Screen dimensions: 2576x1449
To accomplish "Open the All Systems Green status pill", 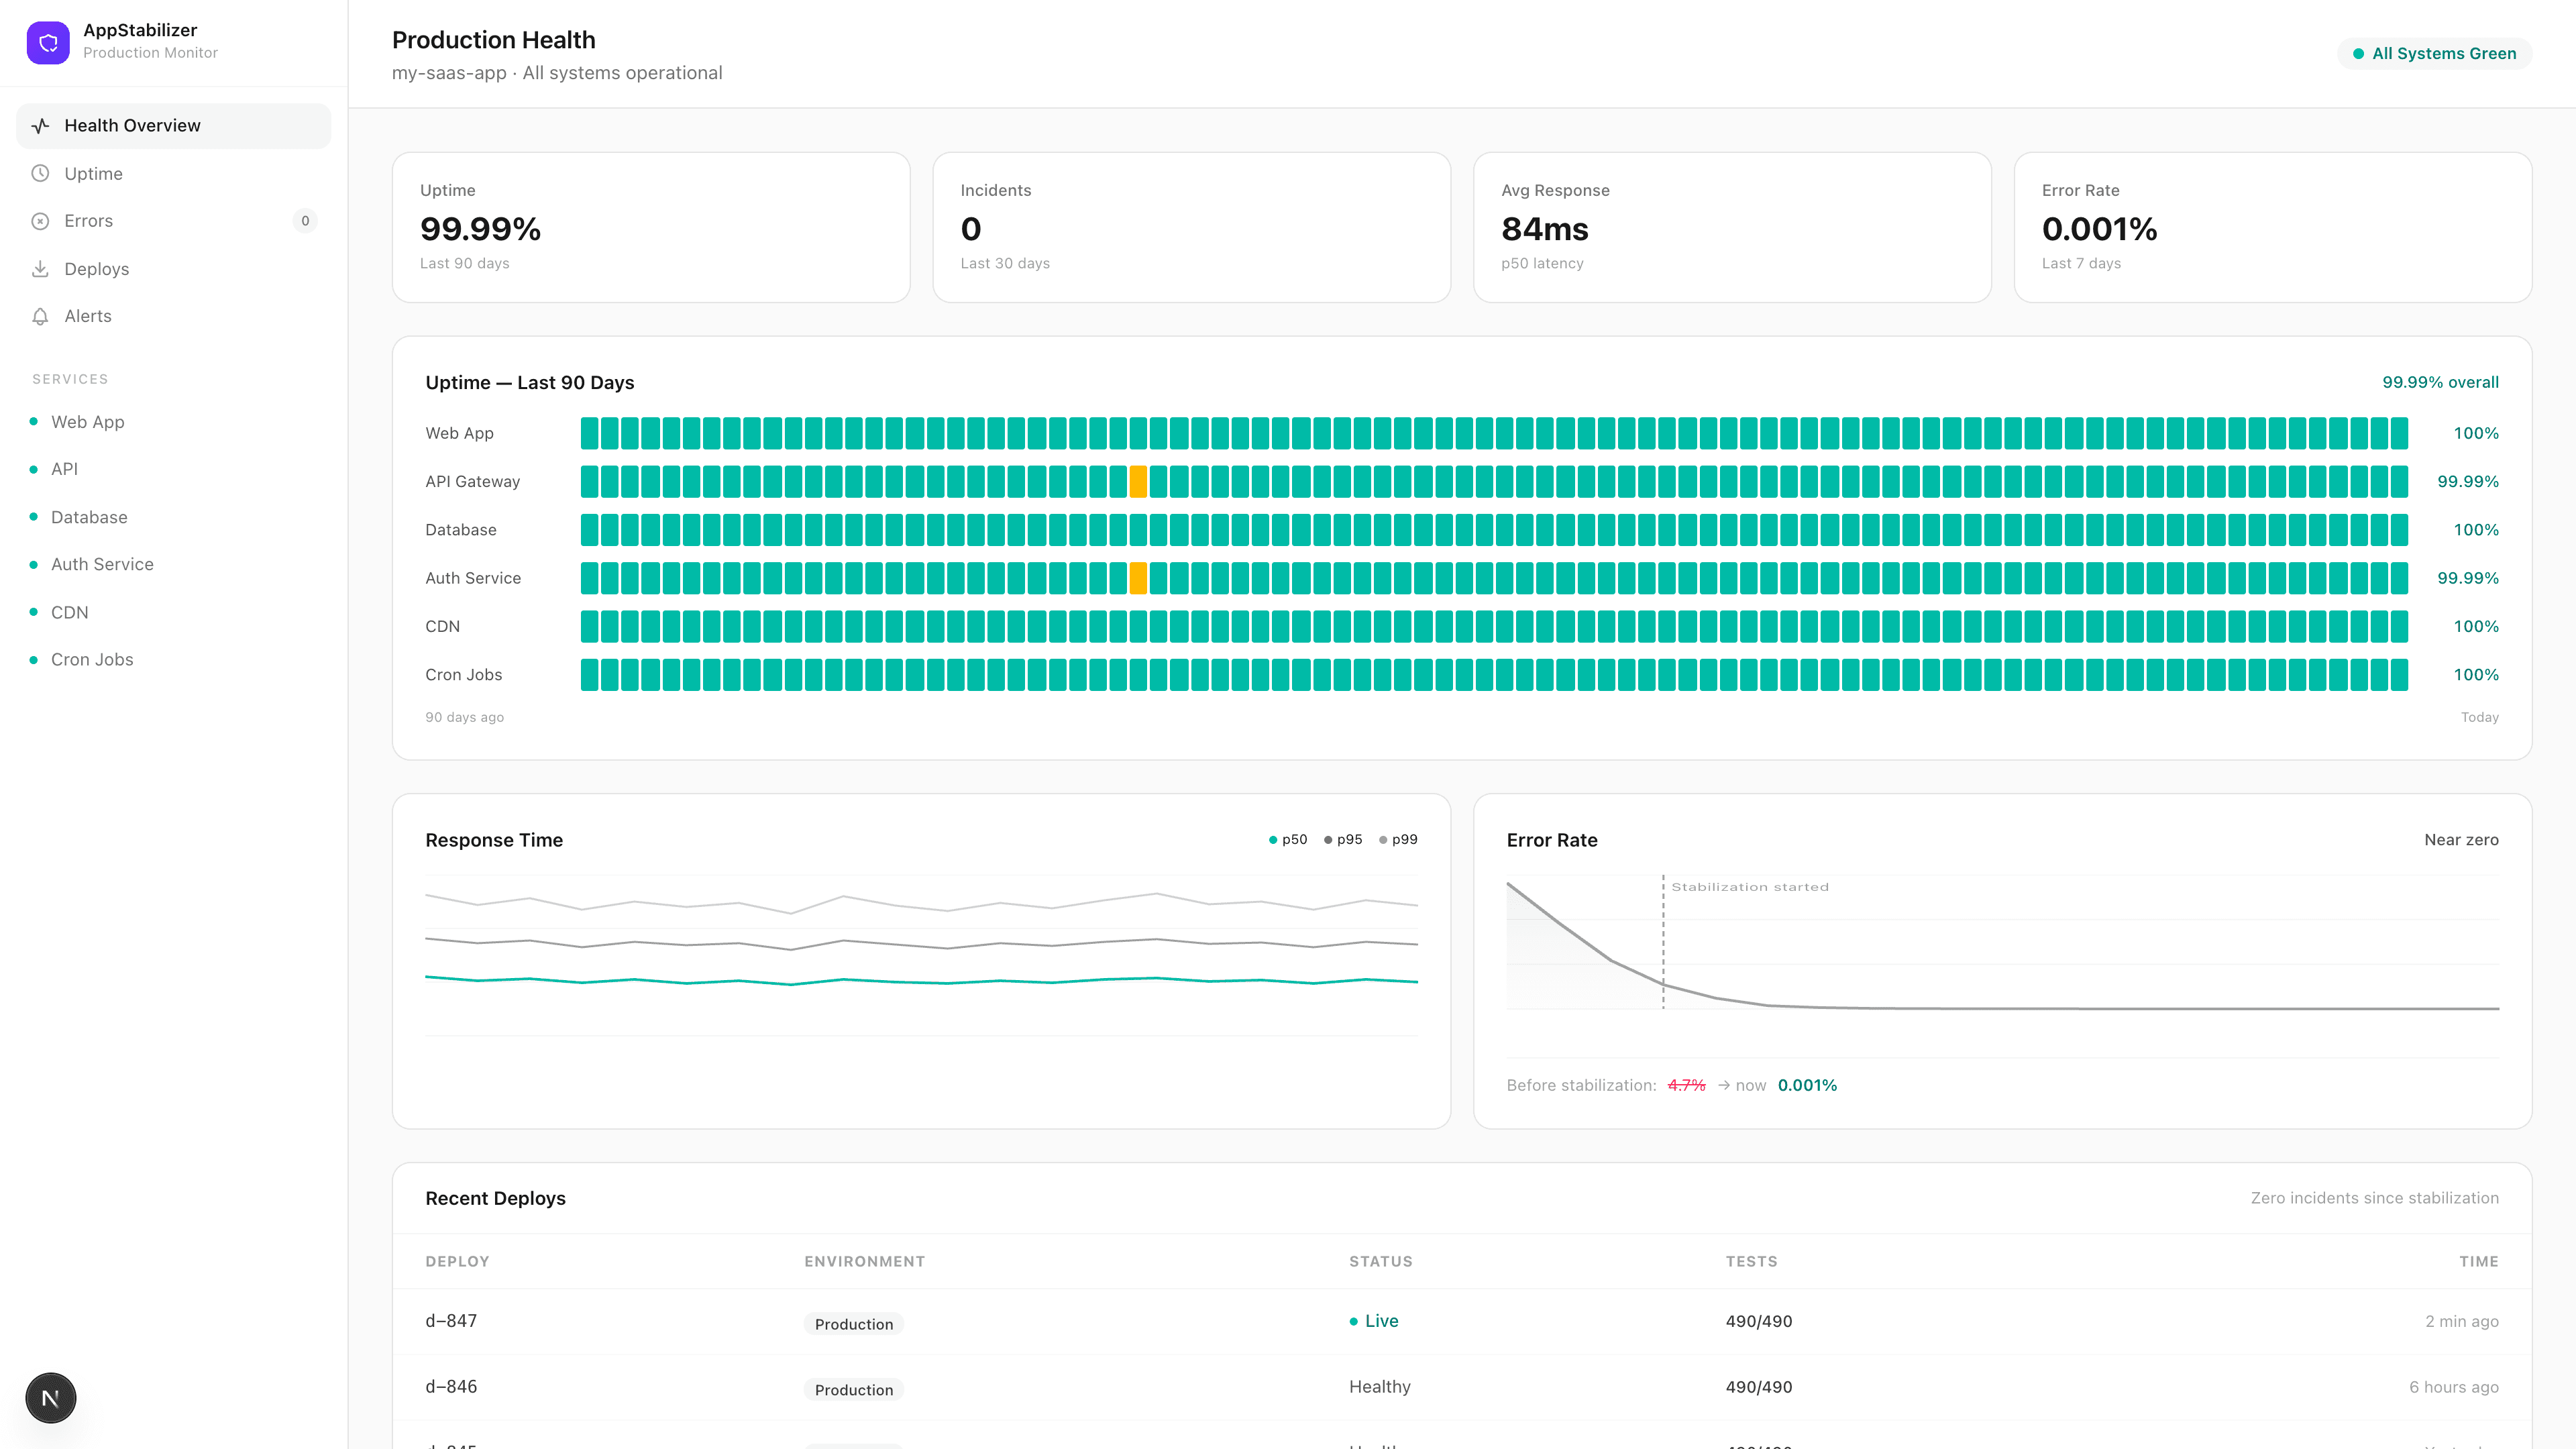I will [x=2435, y=53].
